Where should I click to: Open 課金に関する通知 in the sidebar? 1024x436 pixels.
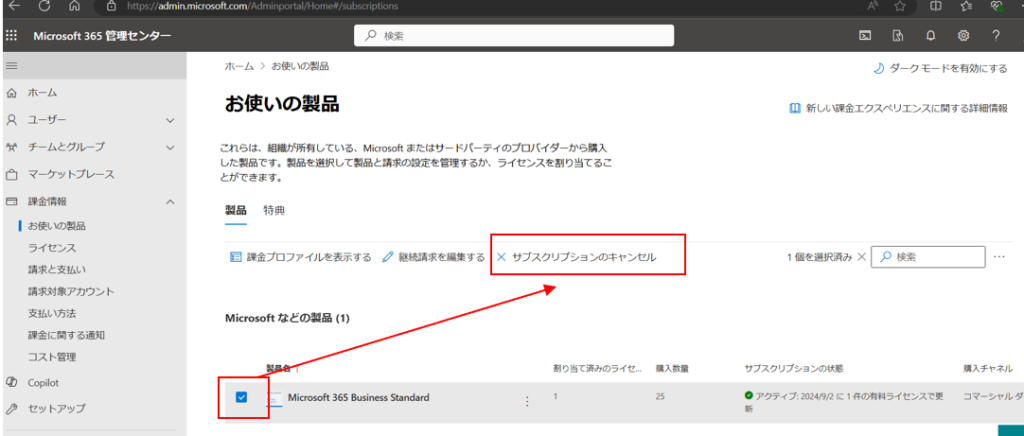pyautogui.click(x=66, y=335)
